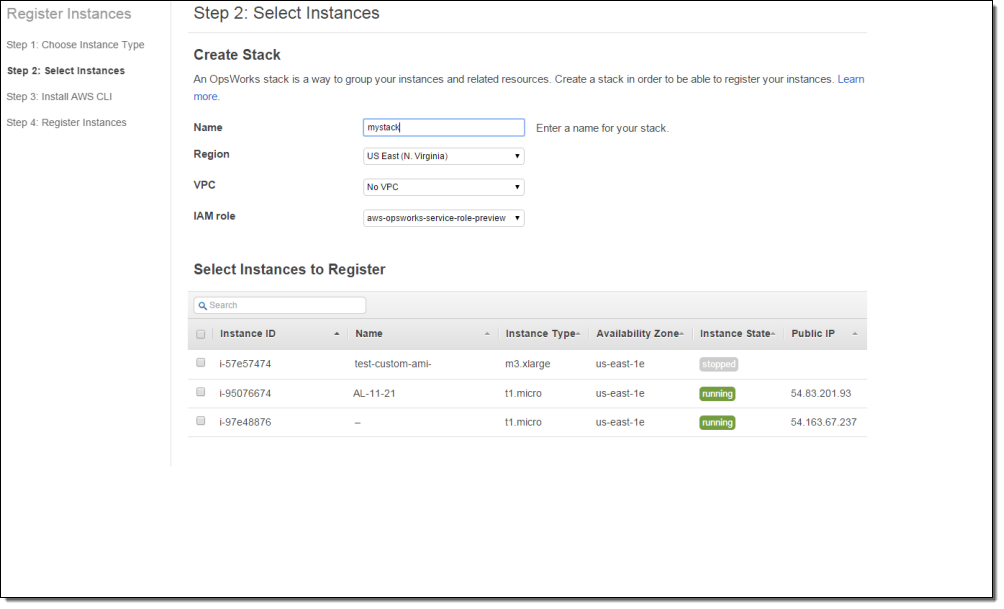Open the Region dropdown
Image resolution: width=1004 pixels, height=609 pixels.
tap(443, 157)
